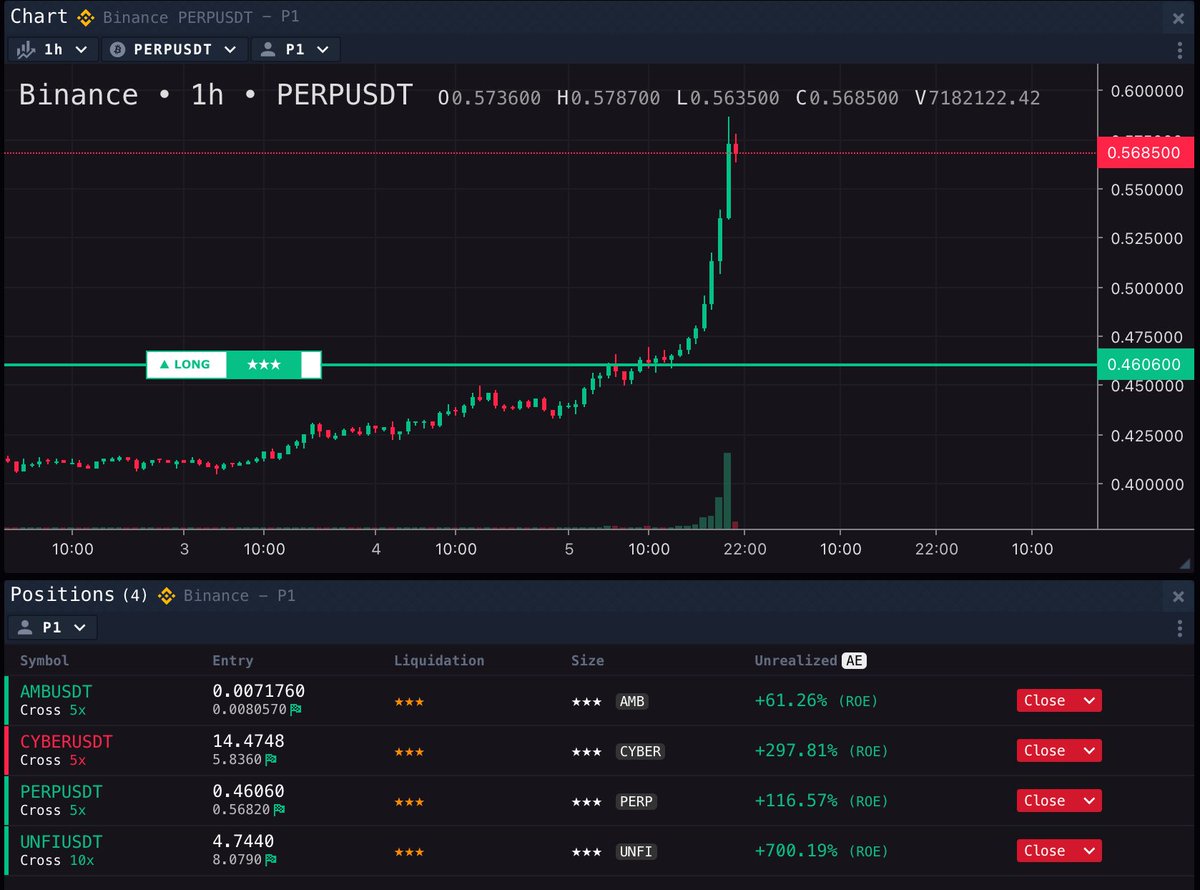Click the UNFI size unit tag
Viewport: 1200px width, 890px height.
tap(636, 852)
